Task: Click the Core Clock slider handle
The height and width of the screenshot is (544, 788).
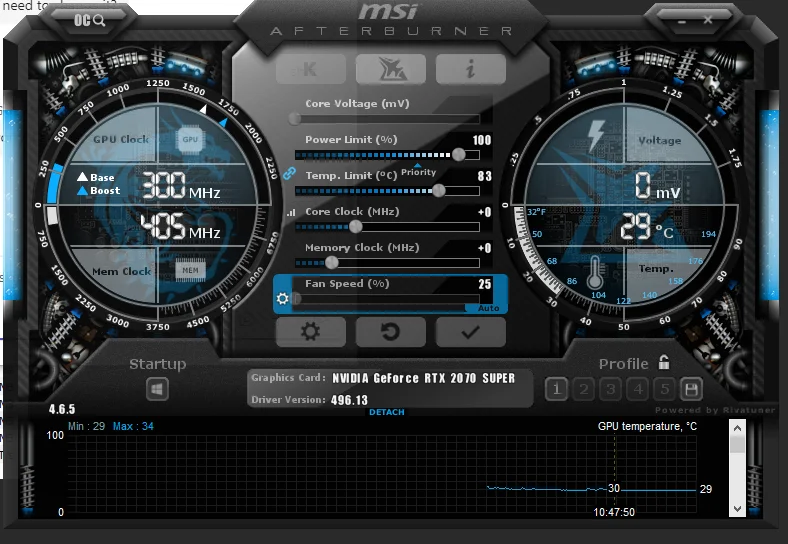Action: click(x=355, y=226)
